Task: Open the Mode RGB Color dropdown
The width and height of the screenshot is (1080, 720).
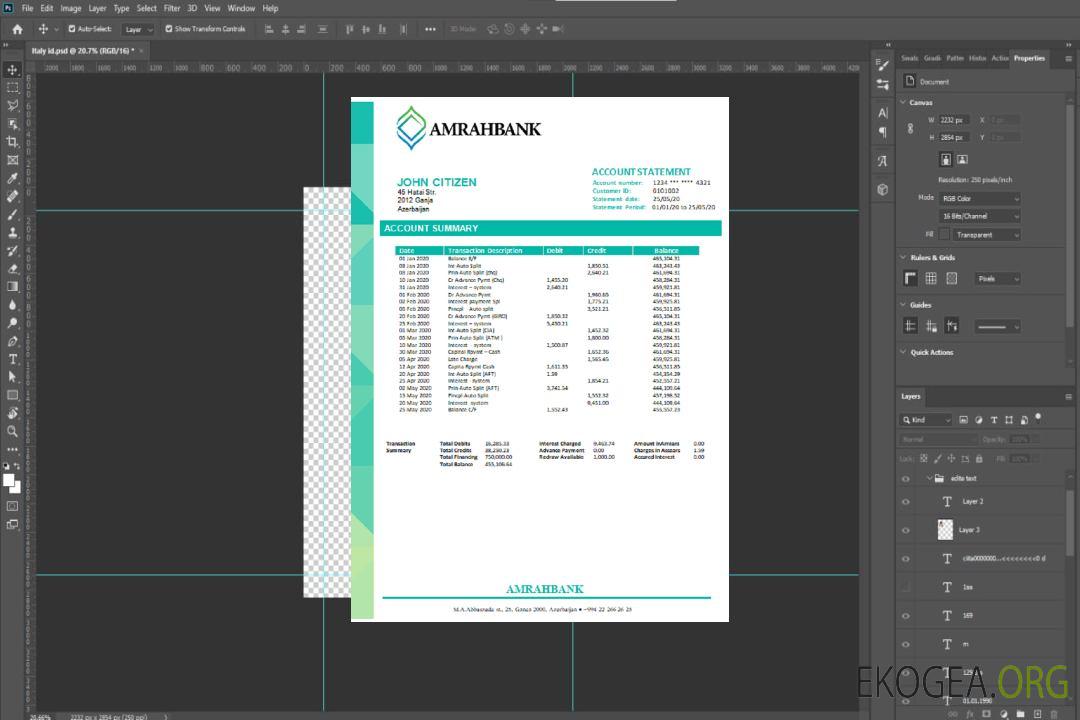Action: 980,198
